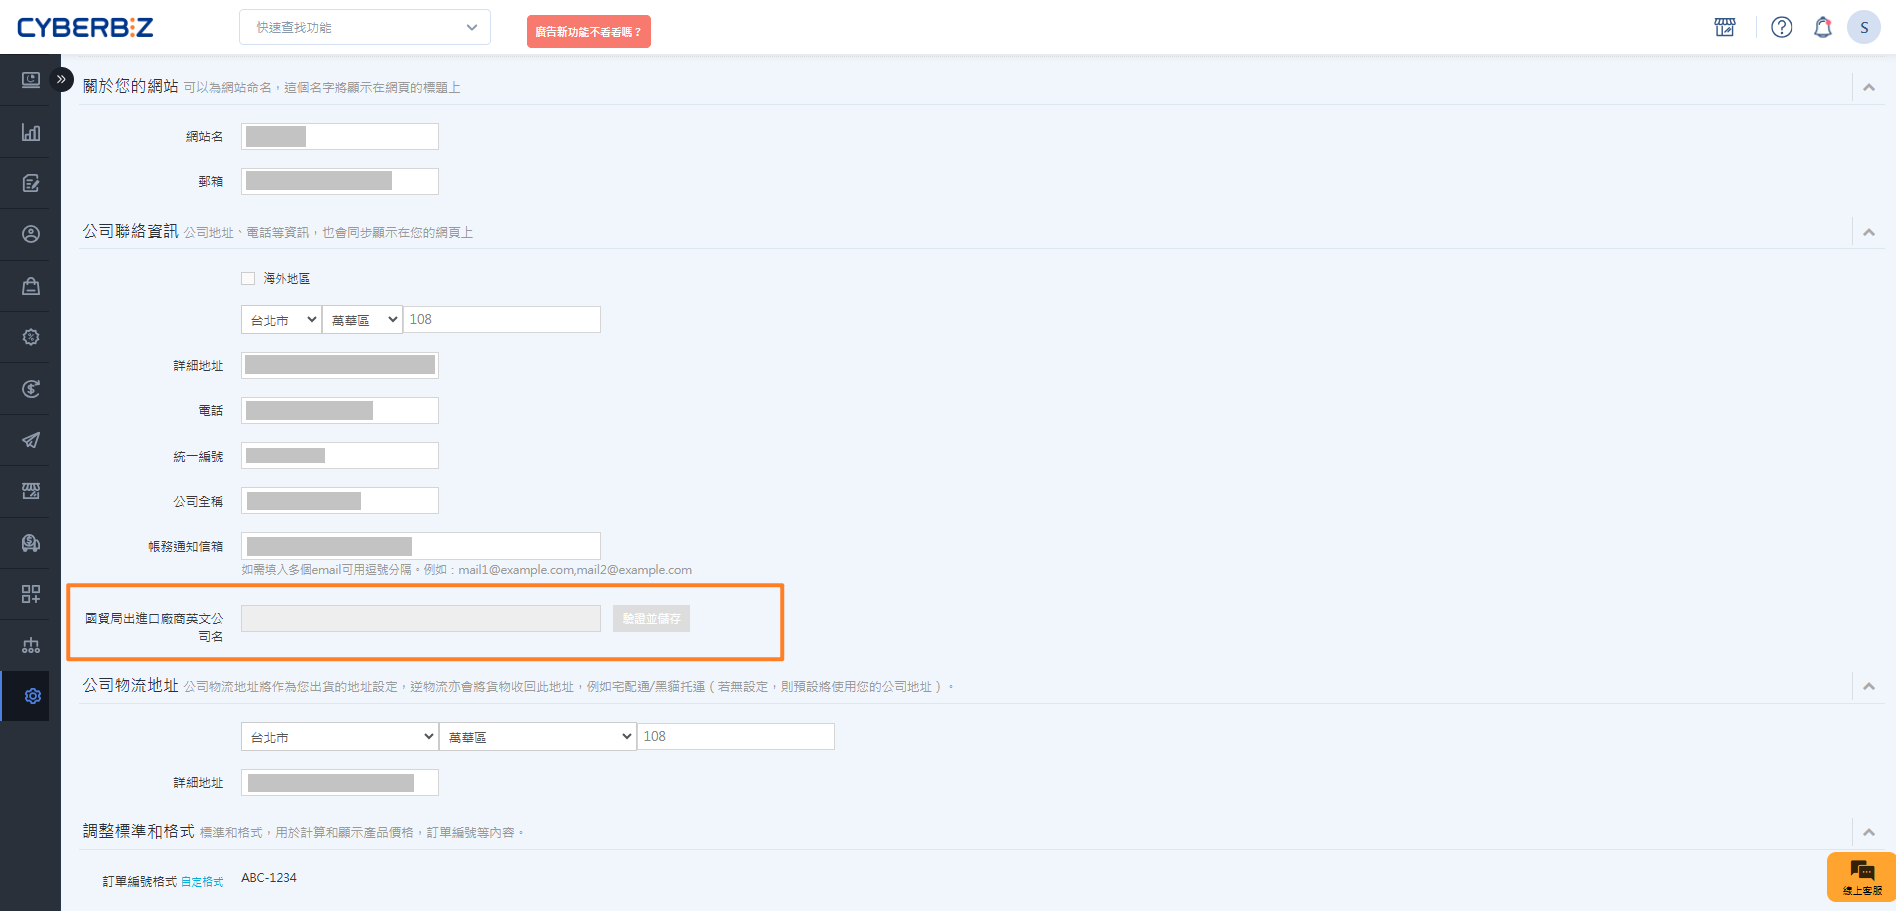Collapse the 公司物流地址 section
This screenshot has width=1896, height=911.
pyautogui.click(x=1868, y=687)
